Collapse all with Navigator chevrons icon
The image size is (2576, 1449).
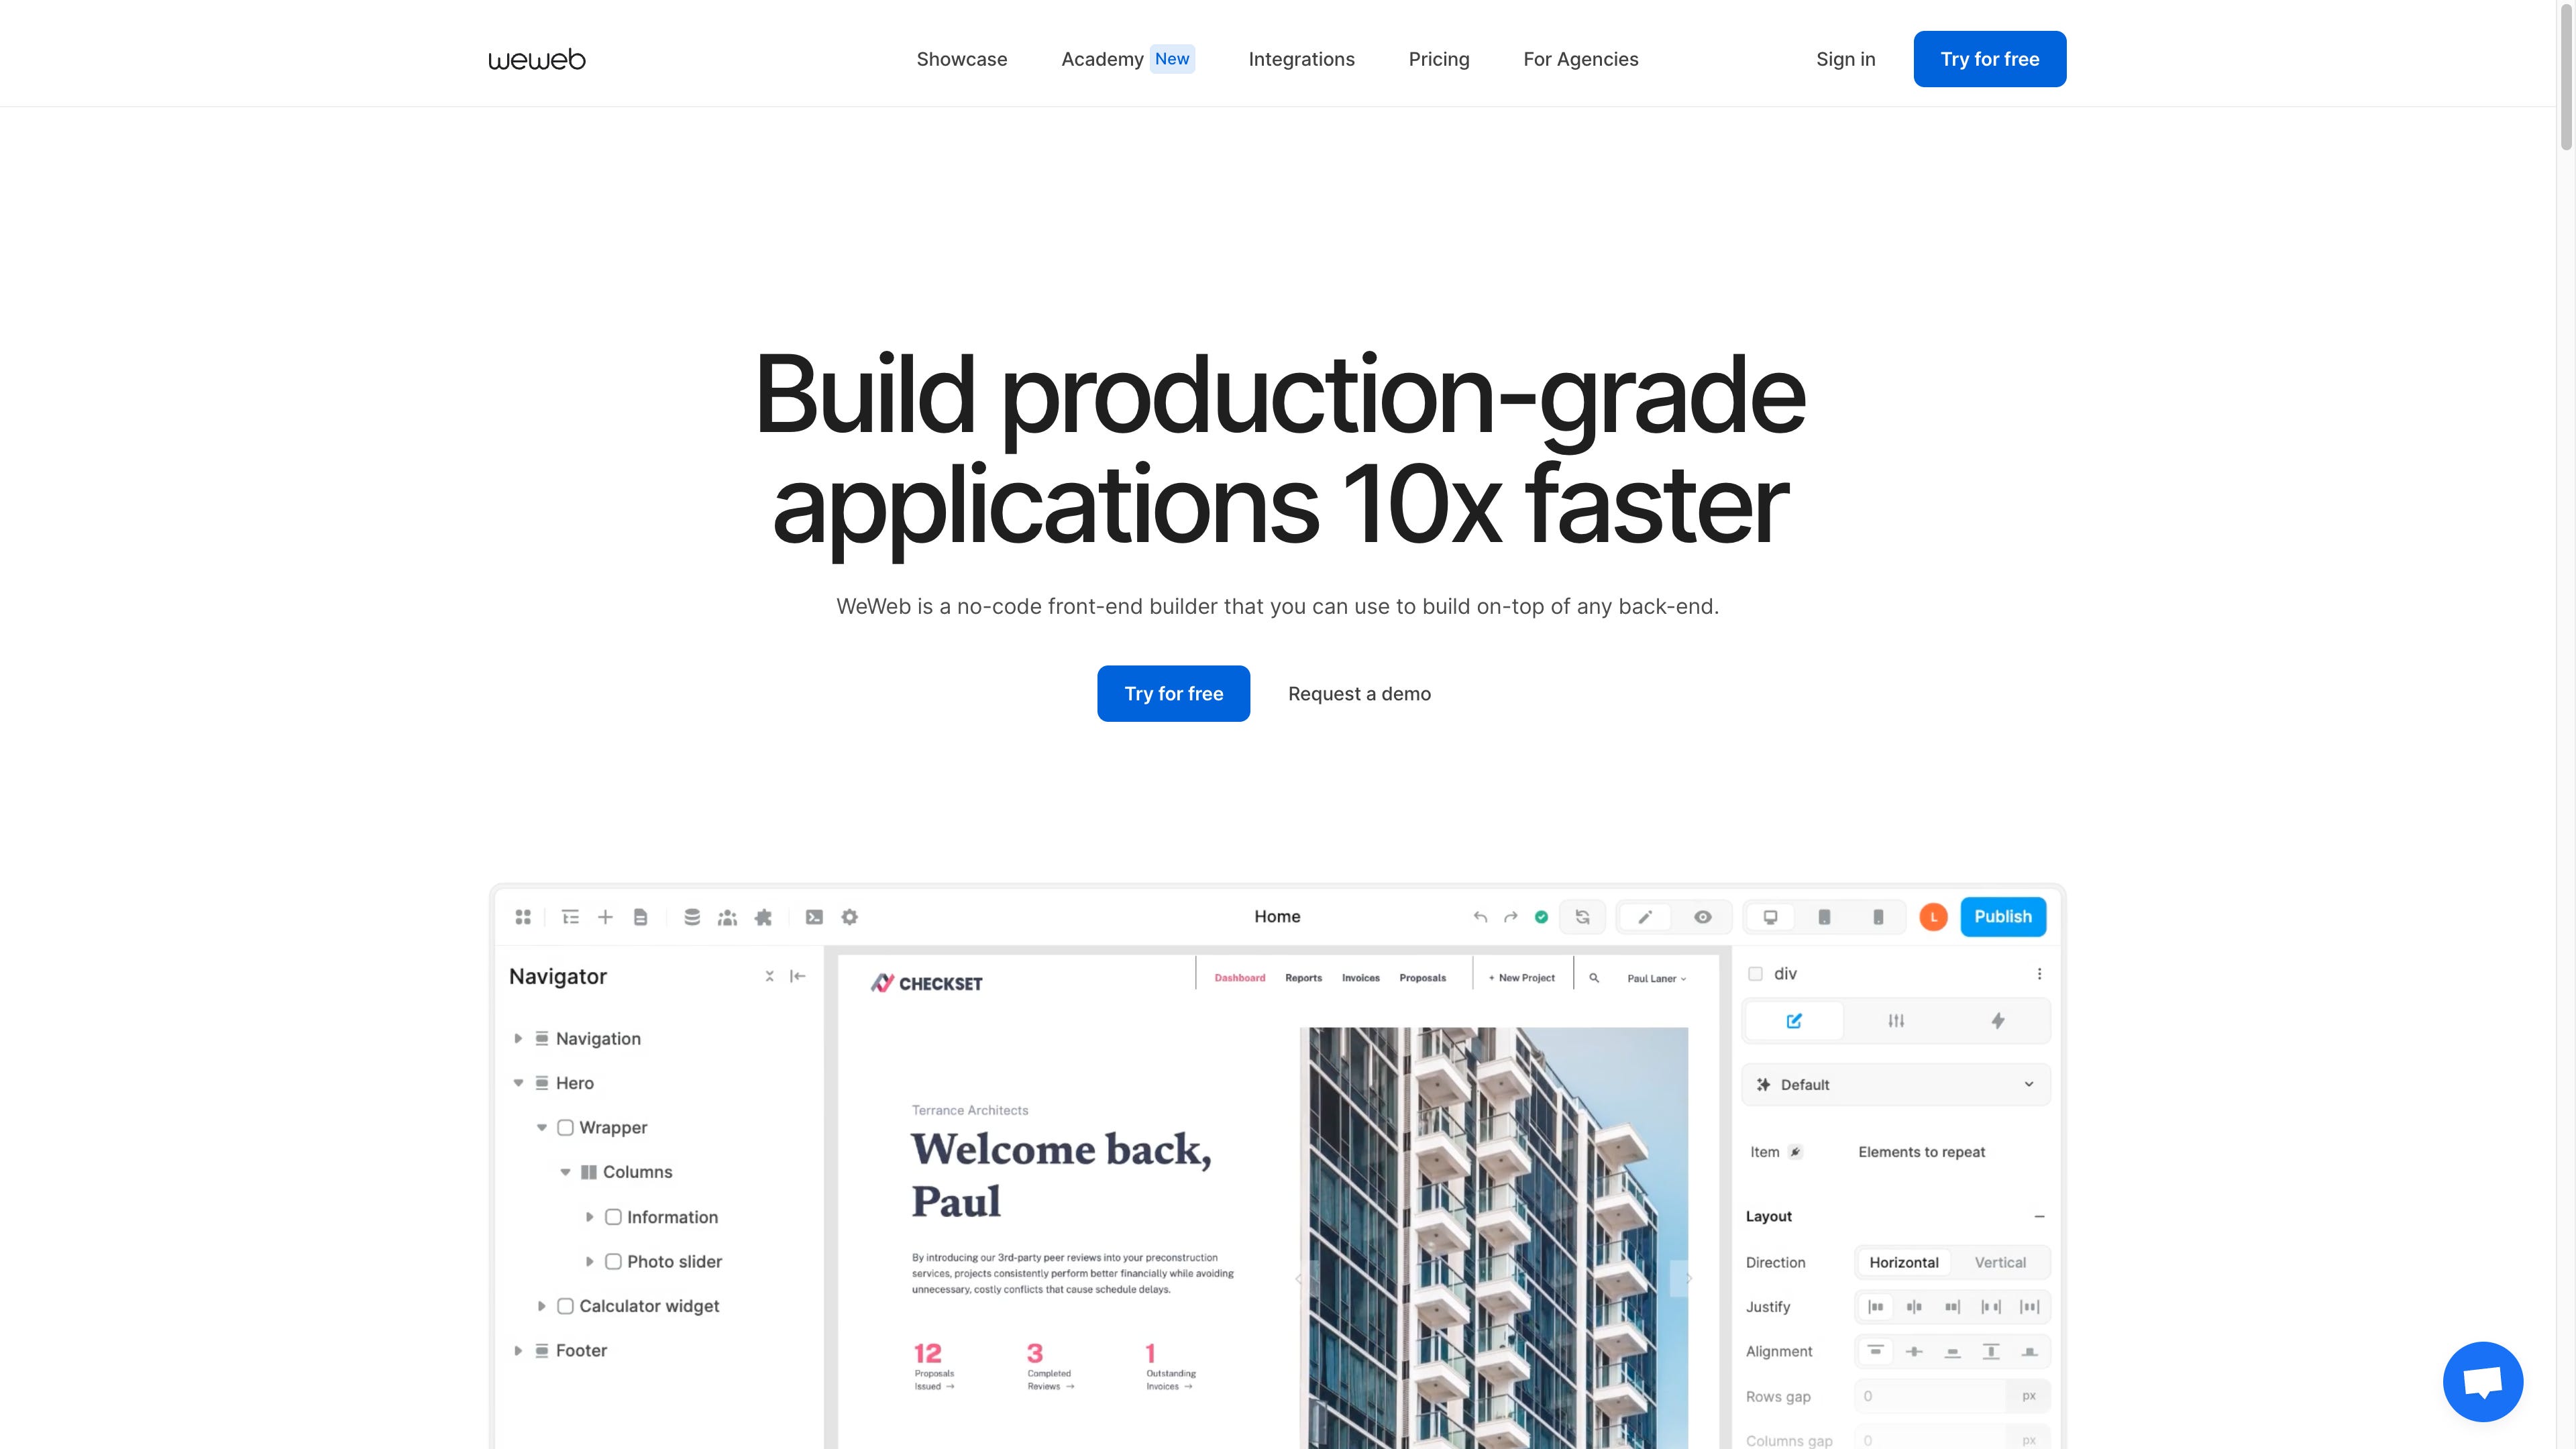pyautogui.click(x=769, y=976)
